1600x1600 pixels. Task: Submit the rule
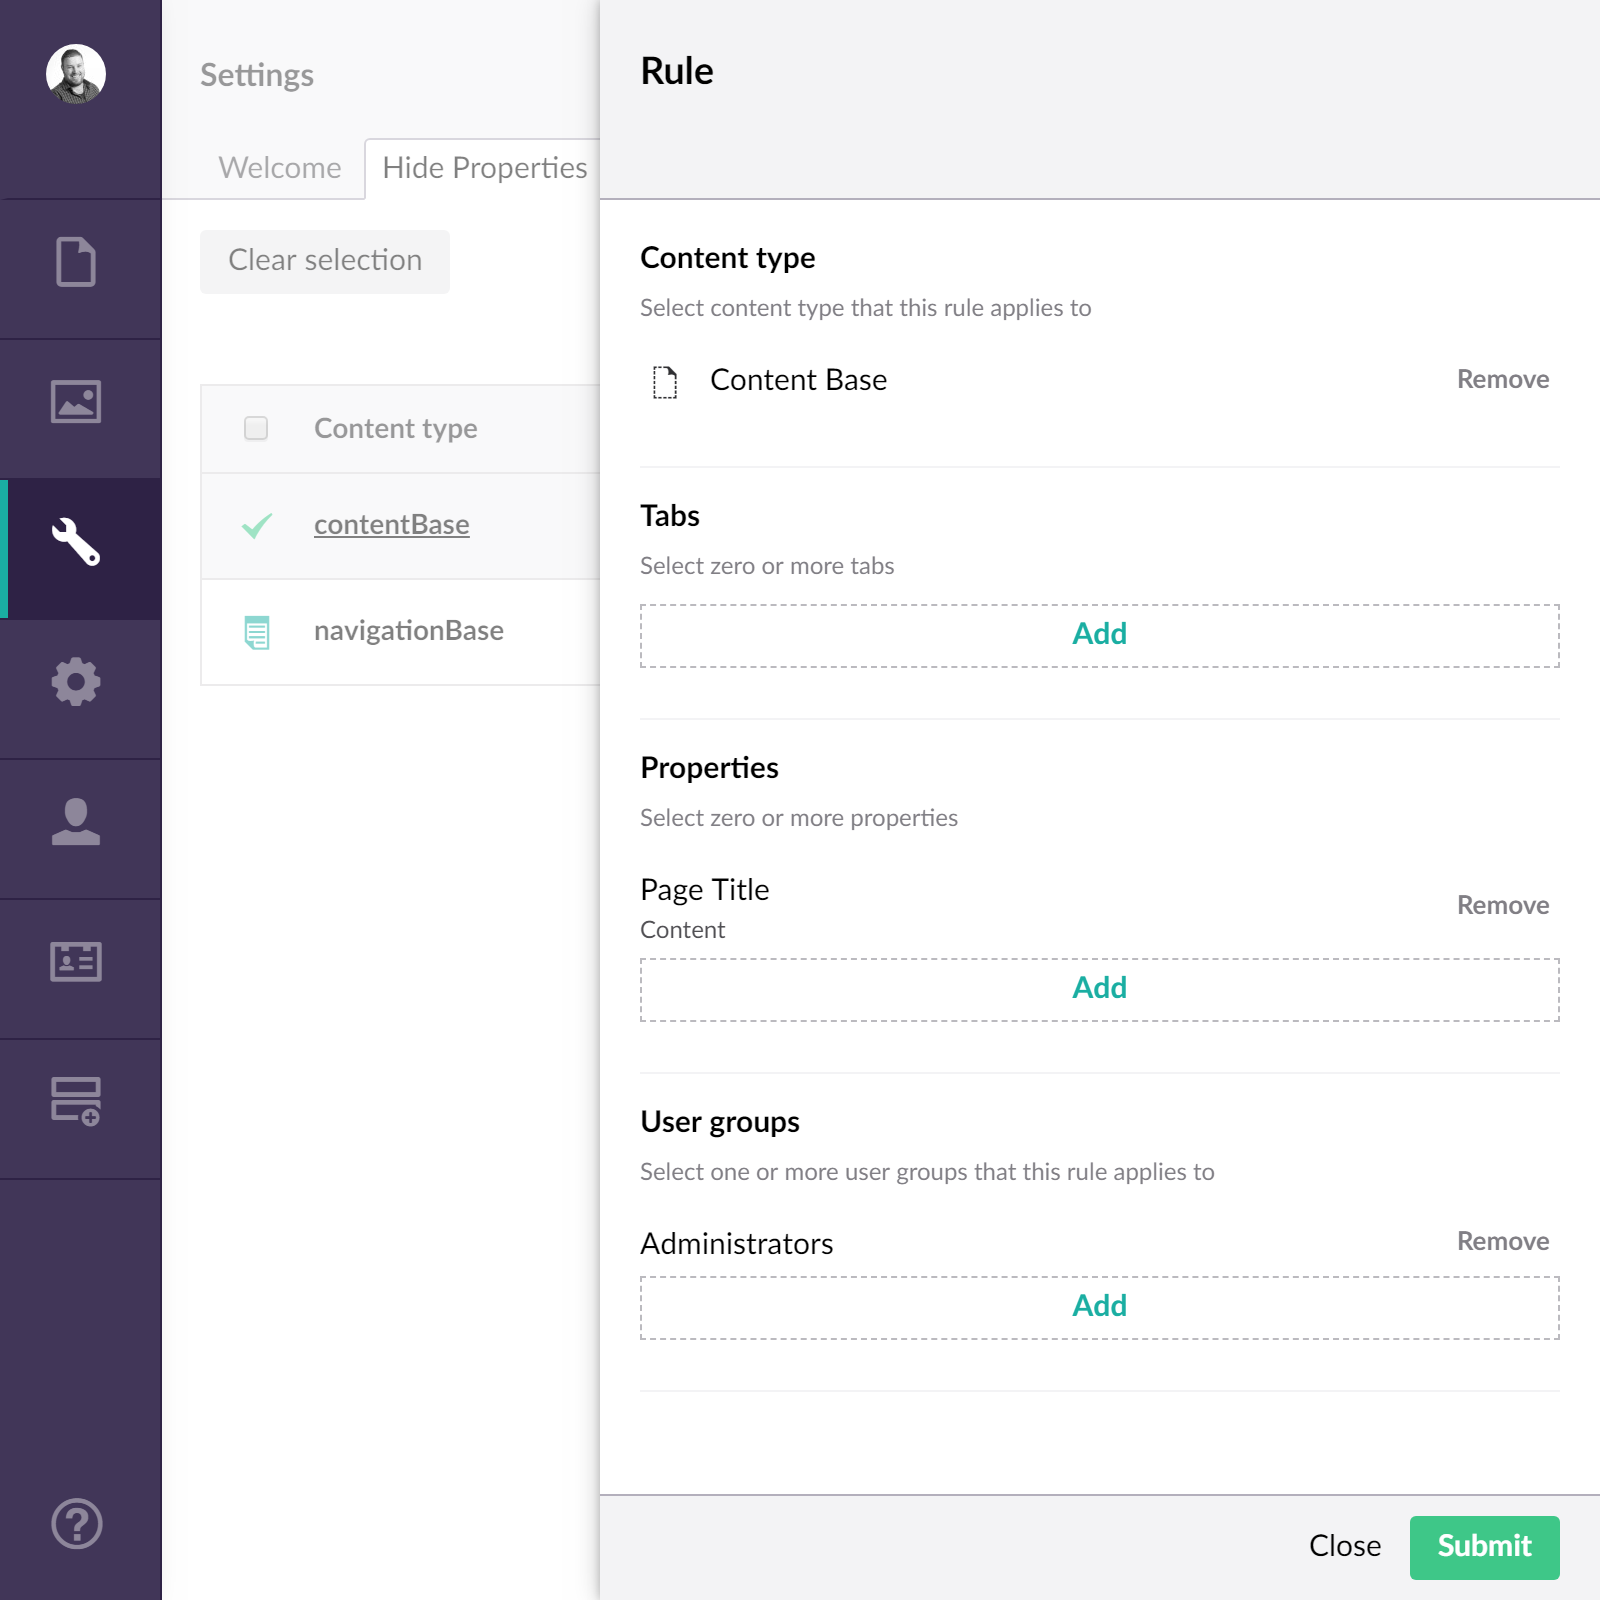(x=1484, y=1547)
